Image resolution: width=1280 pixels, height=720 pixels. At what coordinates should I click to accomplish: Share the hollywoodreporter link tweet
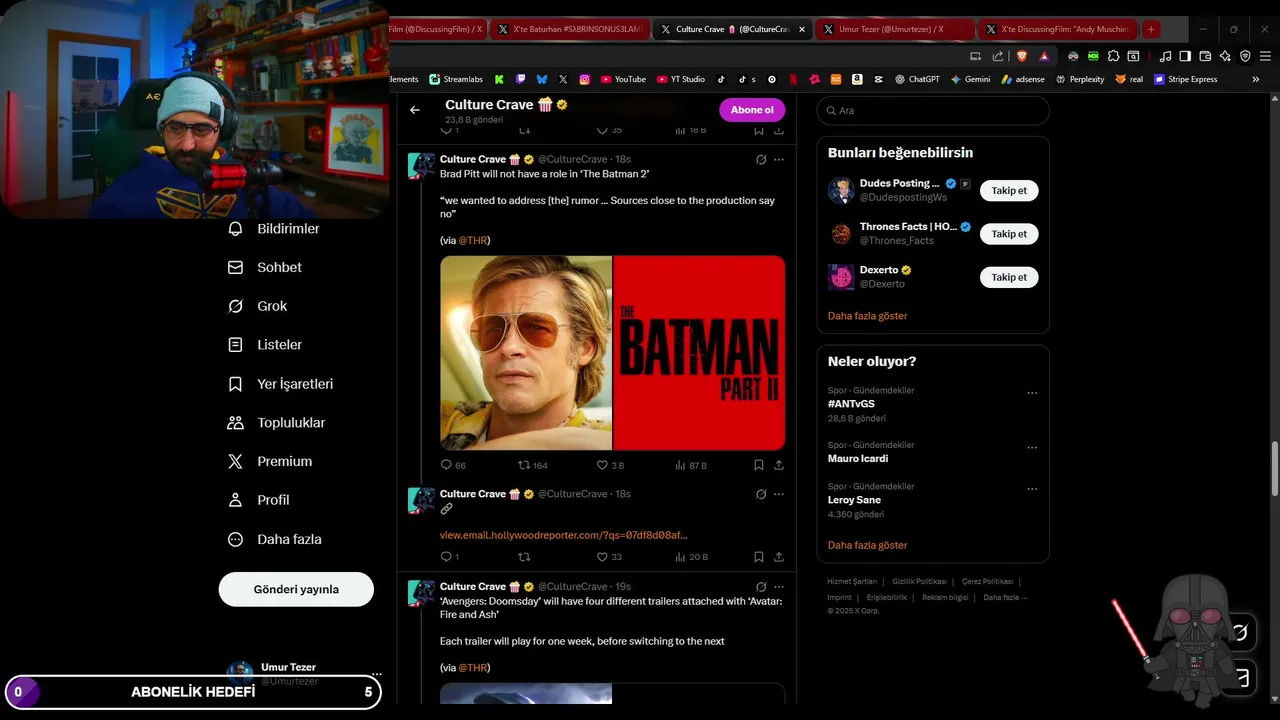click(778, 557)
